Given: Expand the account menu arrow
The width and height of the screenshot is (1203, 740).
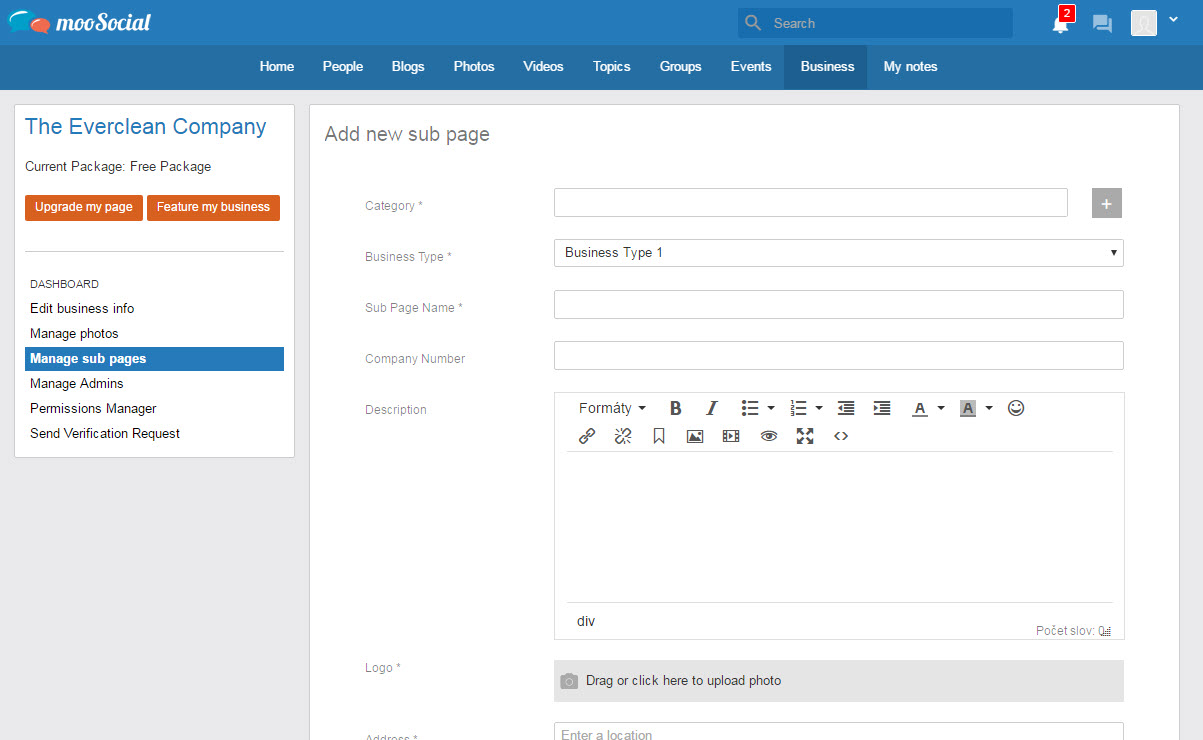Looking at the screenshot, I should pos(1173,19).
